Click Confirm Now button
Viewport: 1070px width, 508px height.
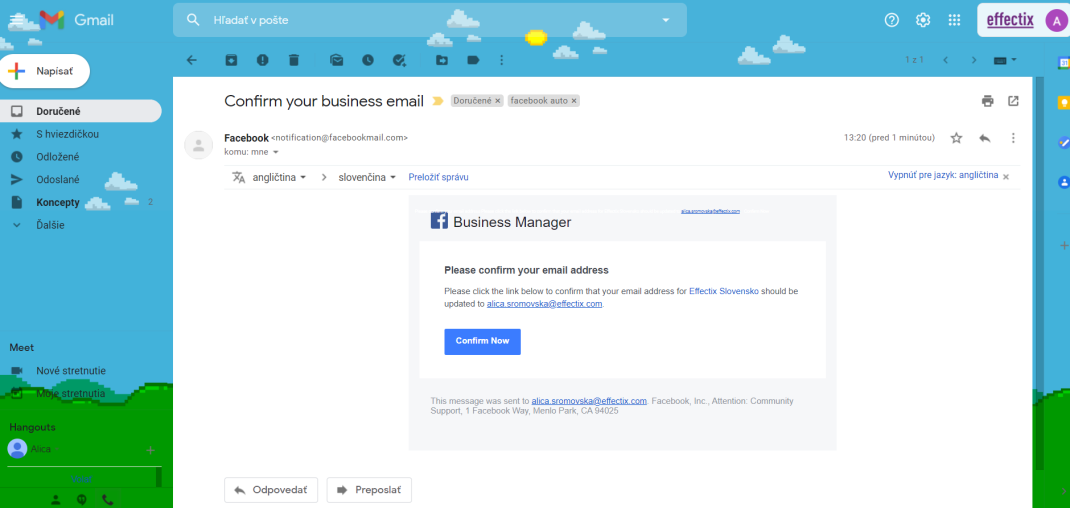(482, 341)
